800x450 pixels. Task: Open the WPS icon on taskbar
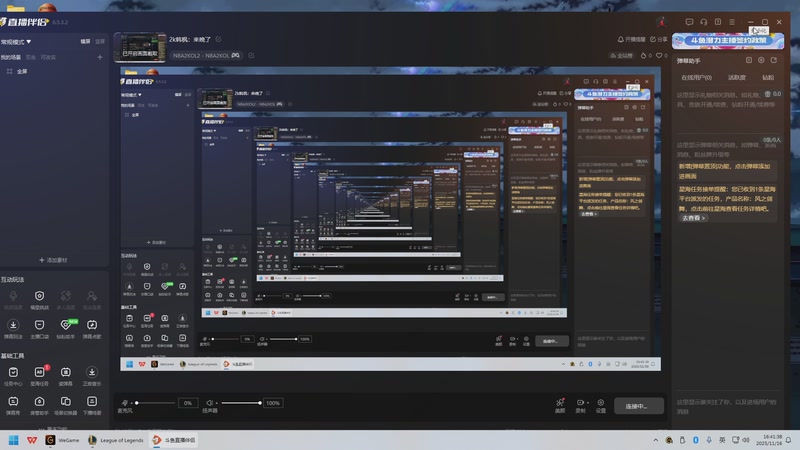coord(32,440)
